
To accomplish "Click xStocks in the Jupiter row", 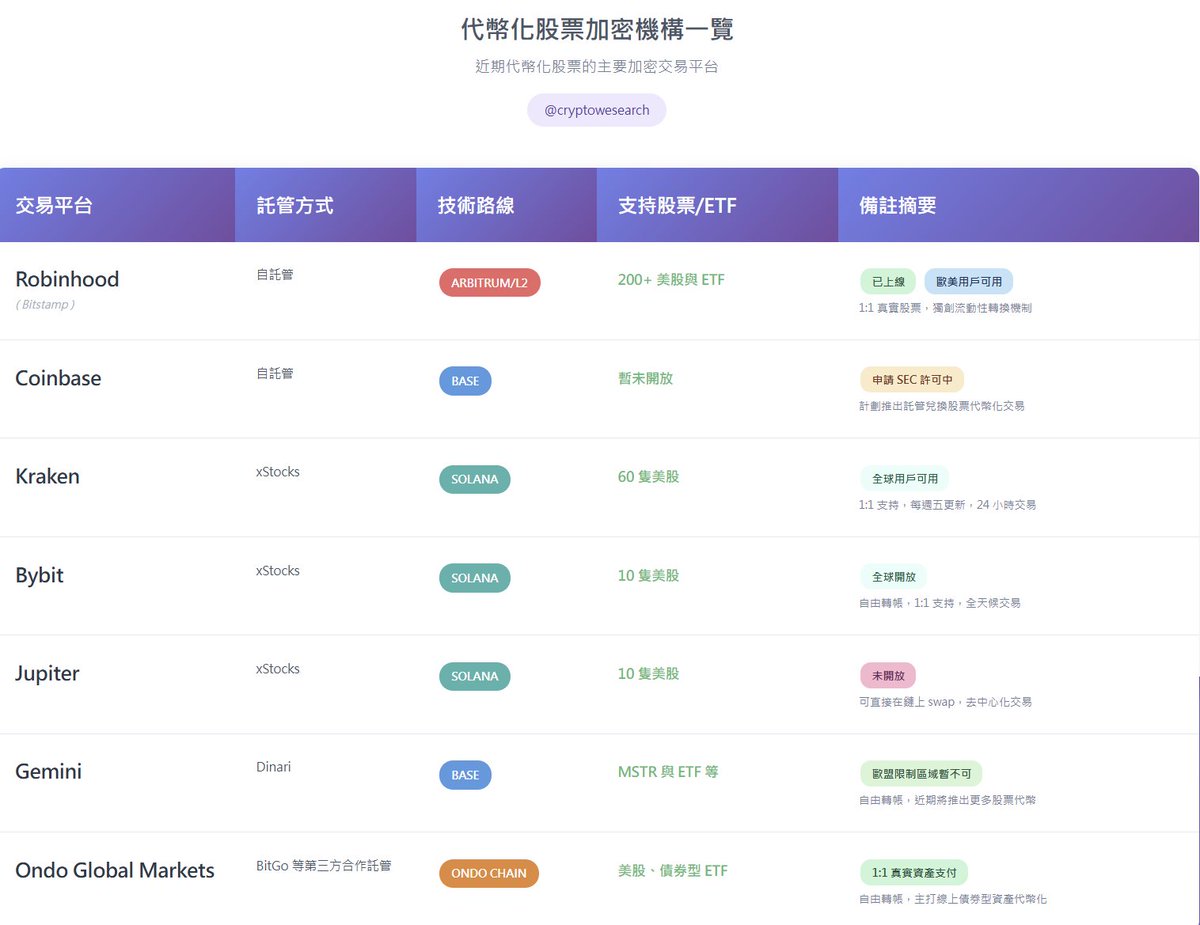I will click(x=278, y=668).
